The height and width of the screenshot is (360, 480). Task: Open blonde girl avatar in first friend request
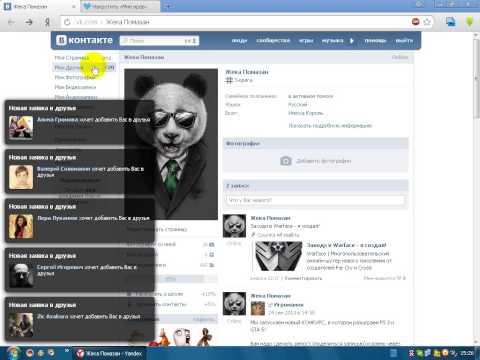tap(21, 128)
